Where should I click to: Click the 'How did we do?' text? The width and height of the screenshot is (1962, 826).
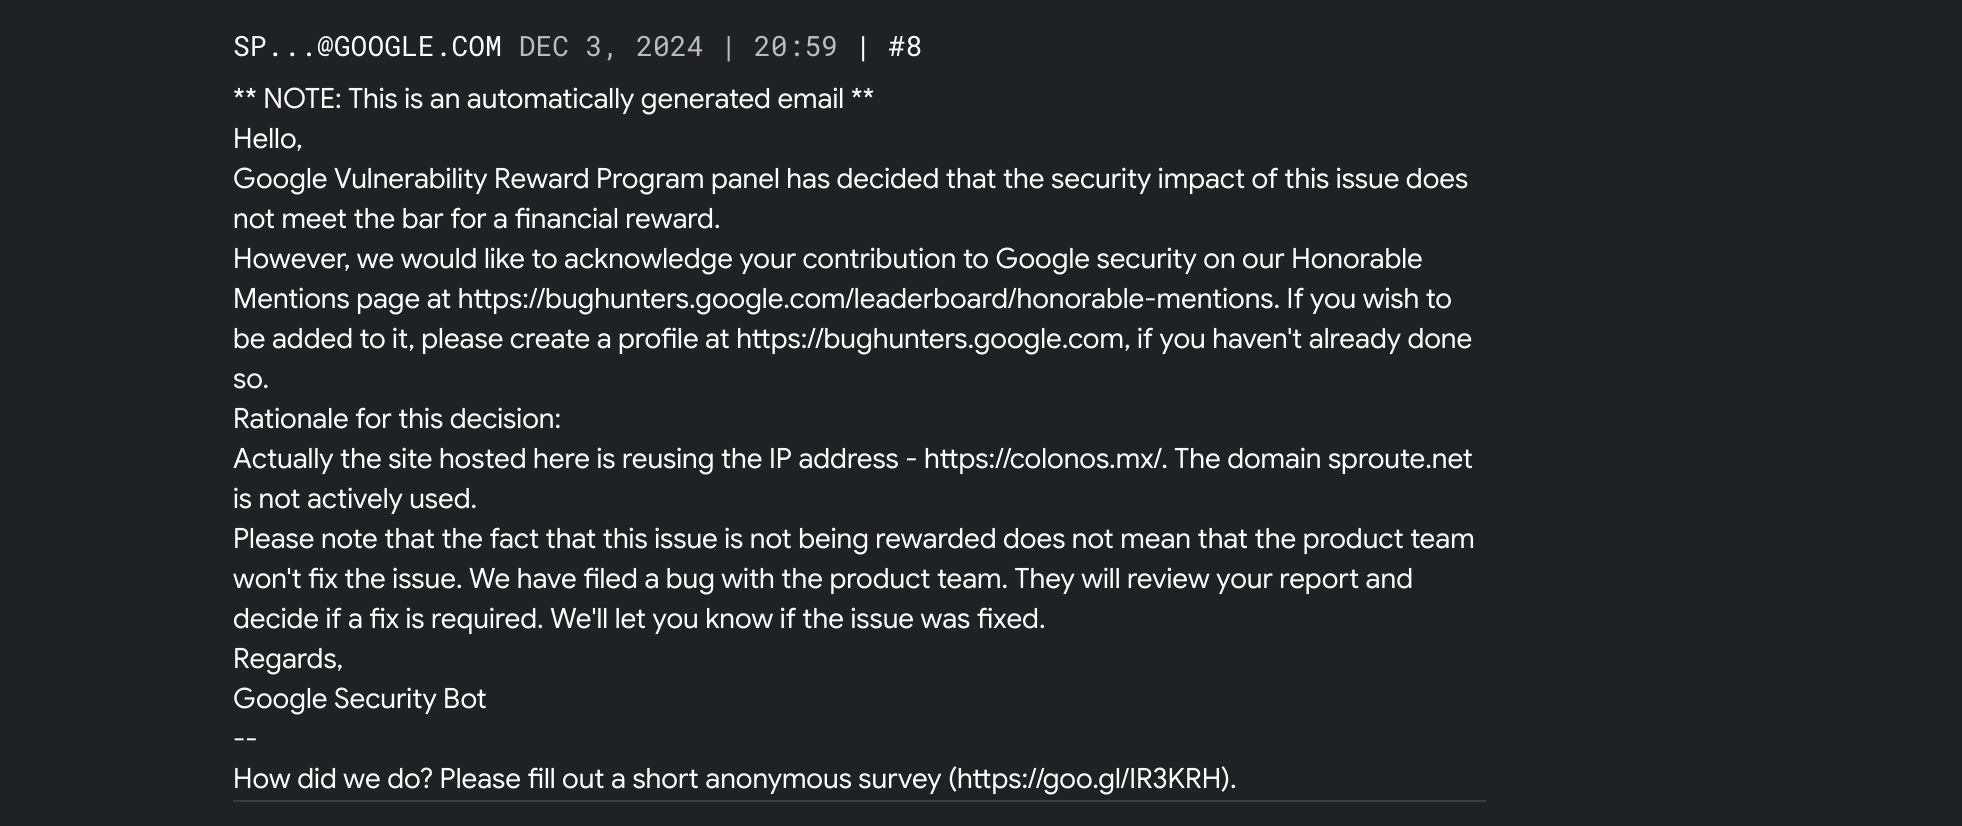pos(332,779)
